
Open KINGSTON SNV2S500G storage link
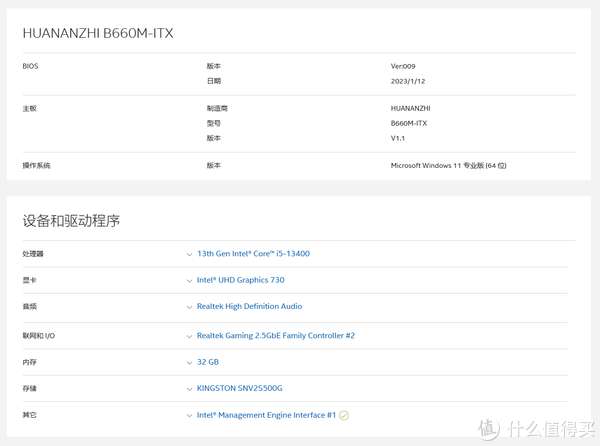(240, 388)
